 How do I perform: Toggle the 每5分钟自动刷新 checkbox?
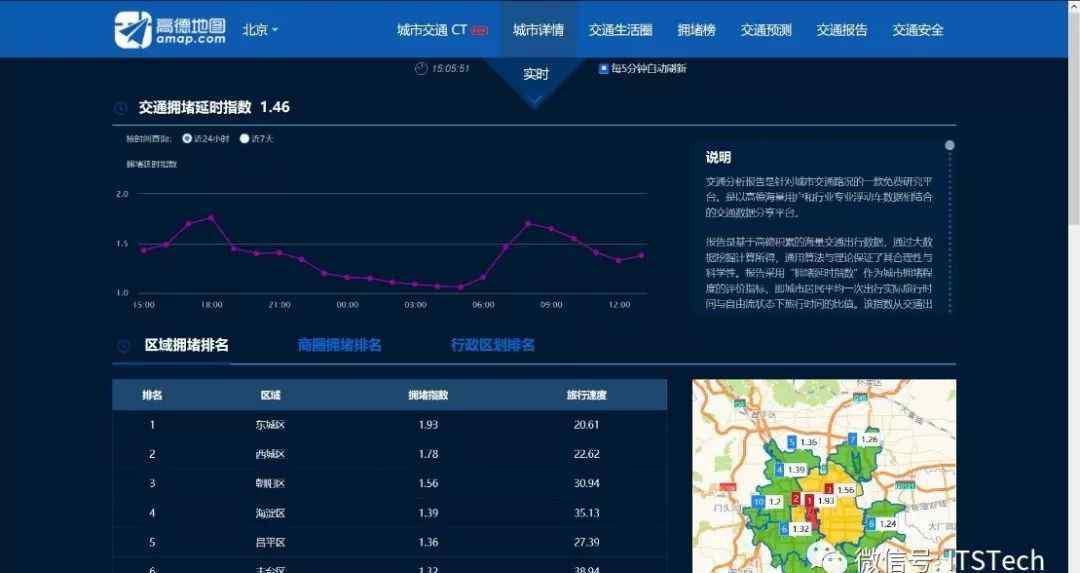tap(603, 68)
